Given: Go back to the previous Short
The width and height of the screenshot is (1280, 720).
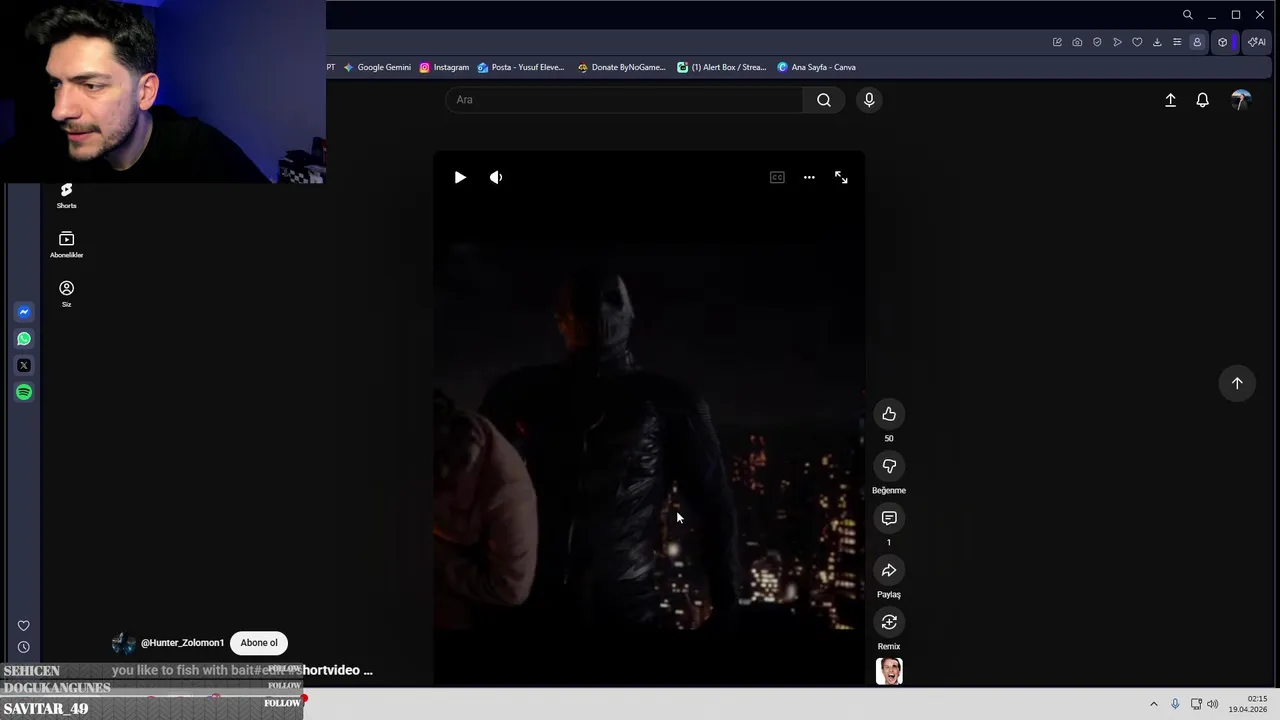Looking at the screenshot, I should (x=1237, y=383).
